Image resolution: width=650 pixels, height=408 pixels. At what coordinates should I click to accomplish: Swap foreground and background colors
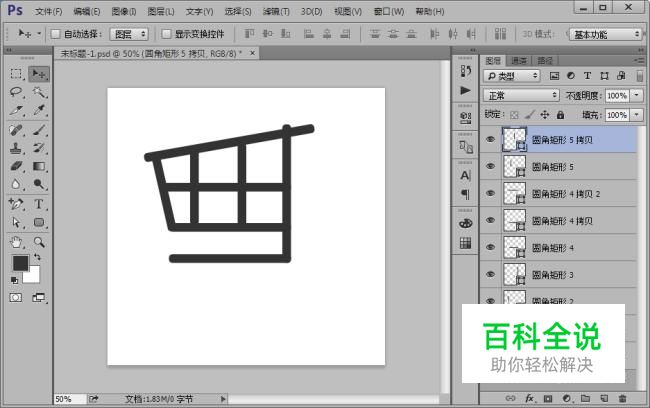[x=37, y=257]
